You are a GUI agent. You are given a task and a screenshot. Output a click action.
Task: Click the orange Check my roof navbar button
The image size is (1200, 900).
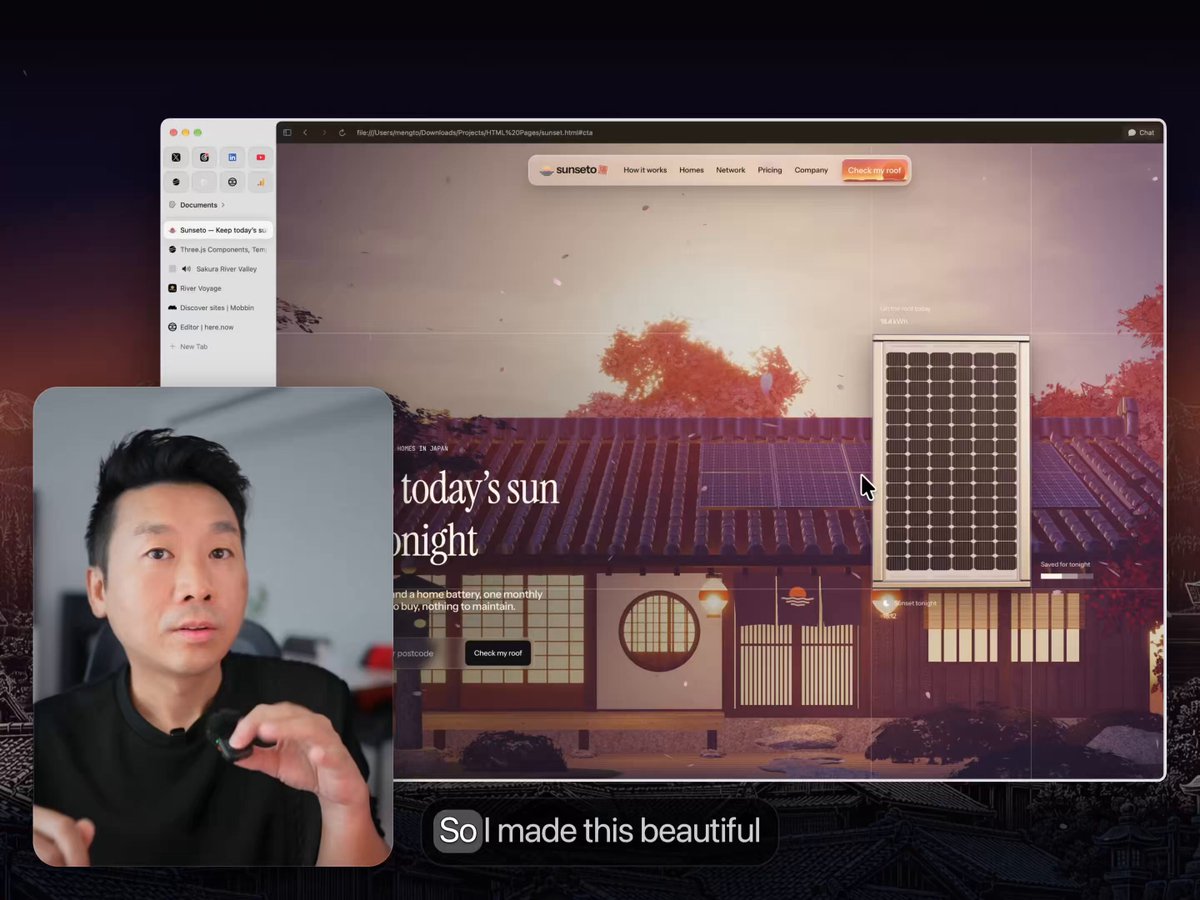pos(874,170)
